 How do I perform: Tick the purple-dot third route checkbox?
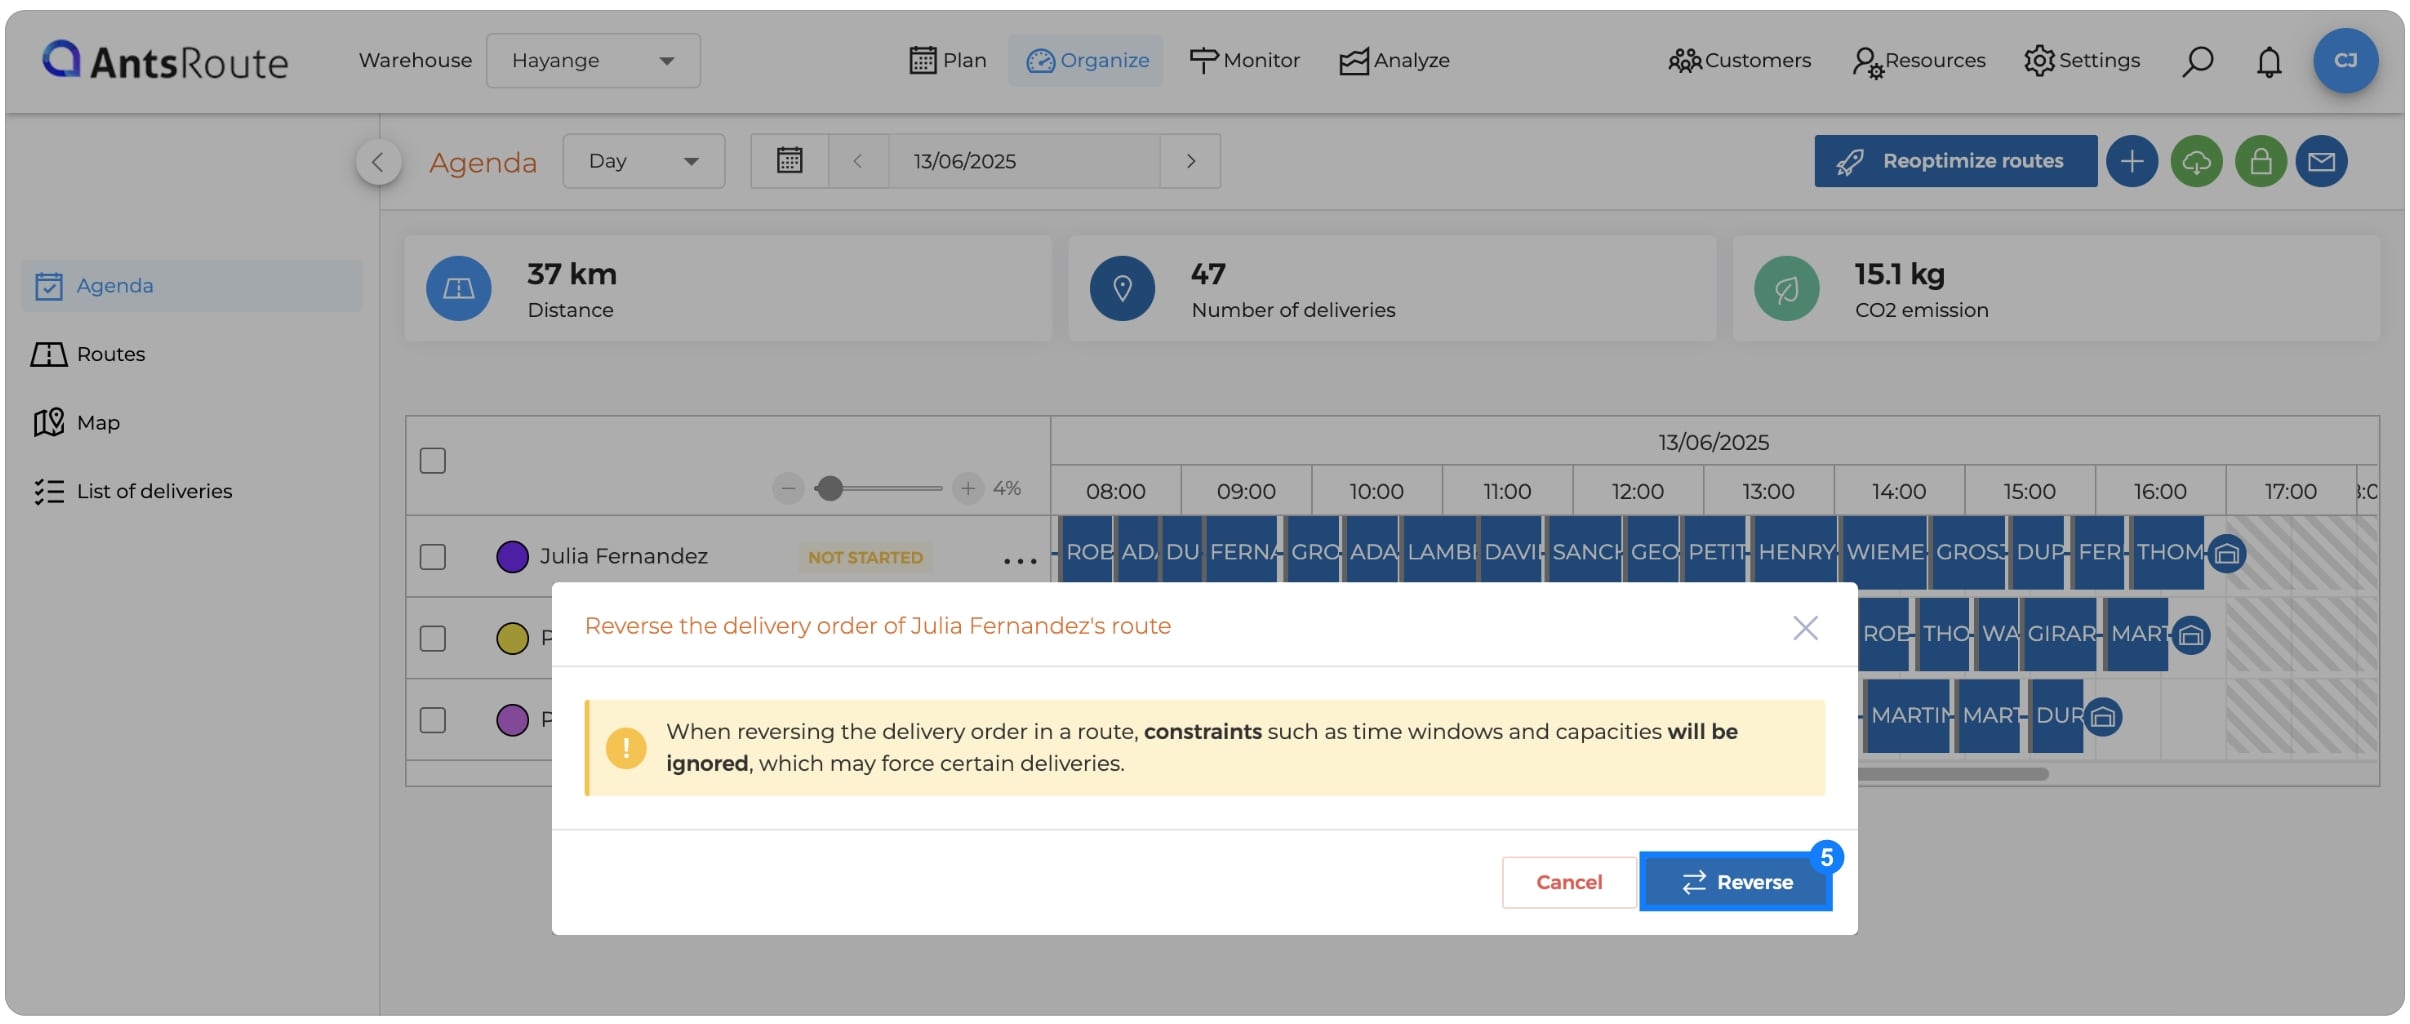[x=433, y=720]
